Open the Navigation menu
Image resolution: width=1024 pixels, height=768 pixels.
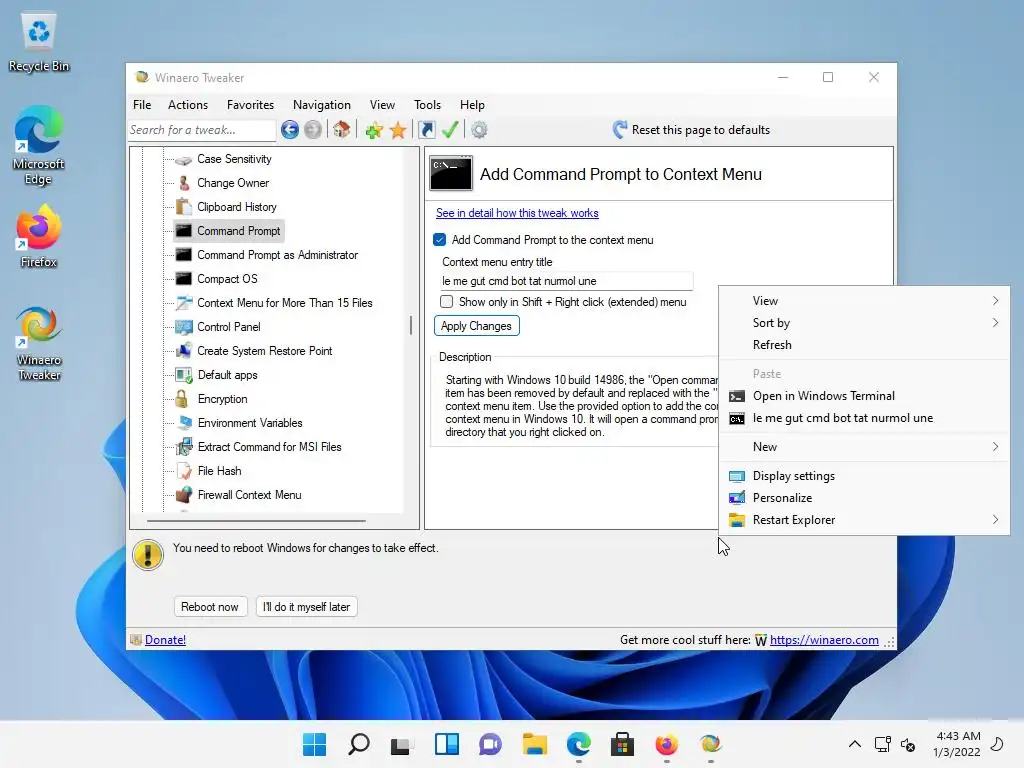(x=322, y=104)
